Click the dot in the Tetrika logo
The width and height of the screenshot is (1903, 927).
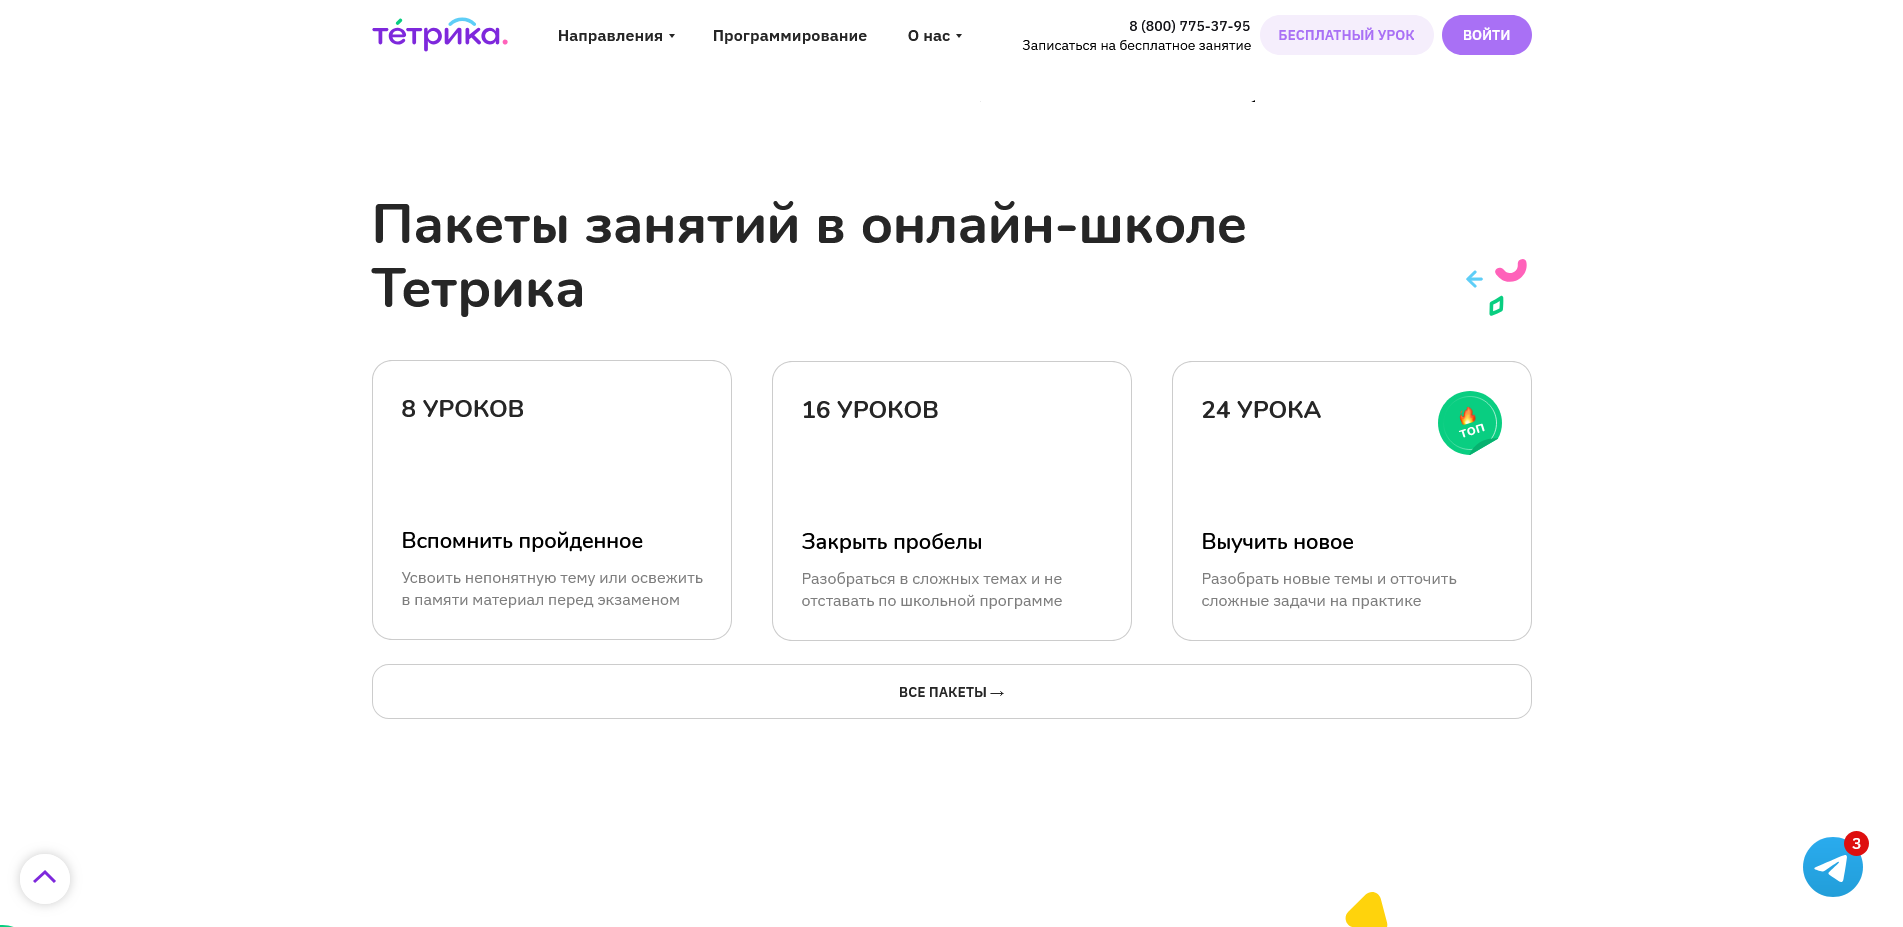pyautogui.click(x=504, y=40)
